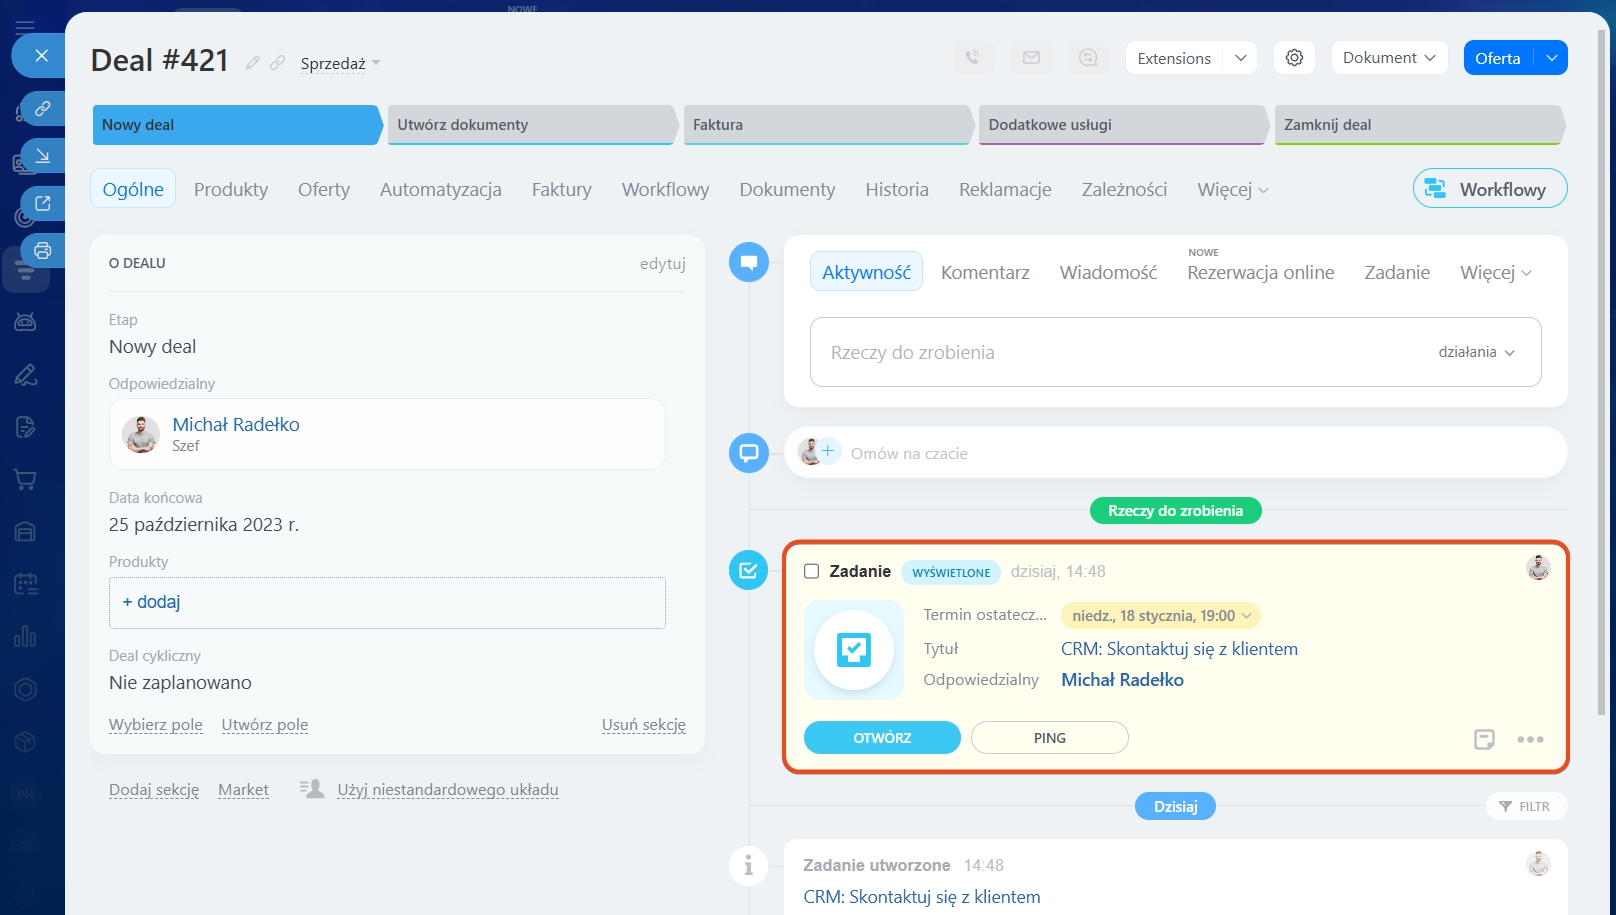Open the note icon on task card
1616x915 pixels.
pos(1484,739)
